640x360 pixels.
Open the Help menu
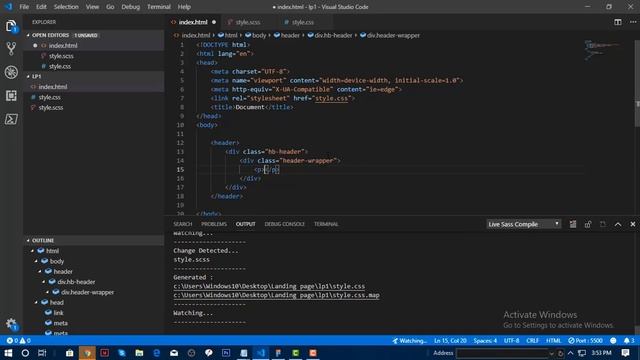coord(184,7)
